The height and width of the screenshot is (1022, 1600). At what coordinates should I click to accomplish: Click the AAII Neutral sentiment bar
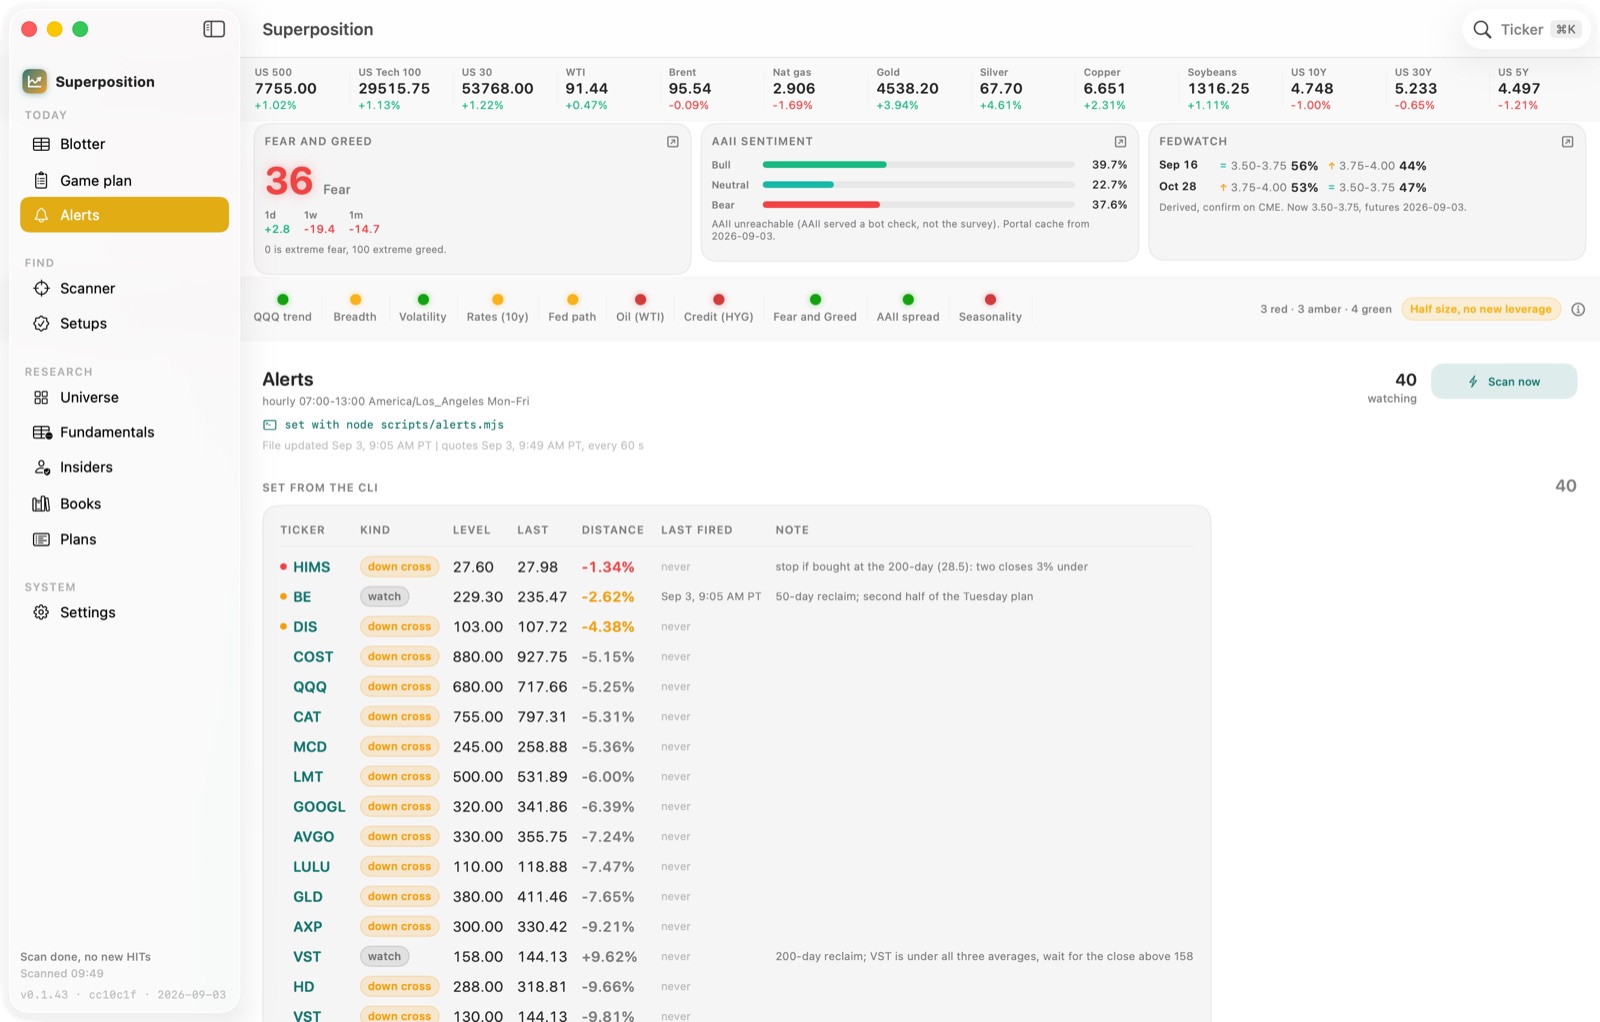coord(918,185)
